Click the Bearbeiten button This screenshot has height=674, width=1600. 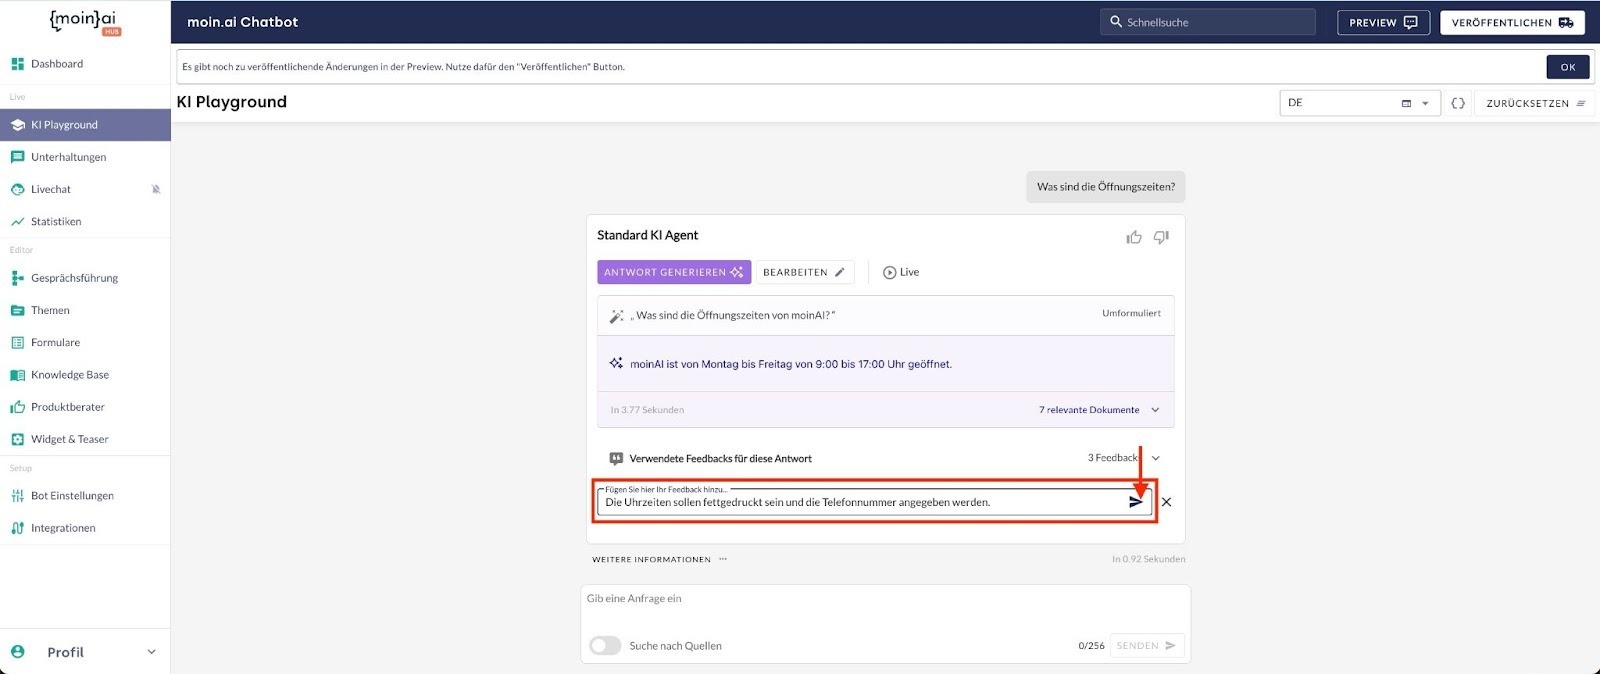pos(804,272)
